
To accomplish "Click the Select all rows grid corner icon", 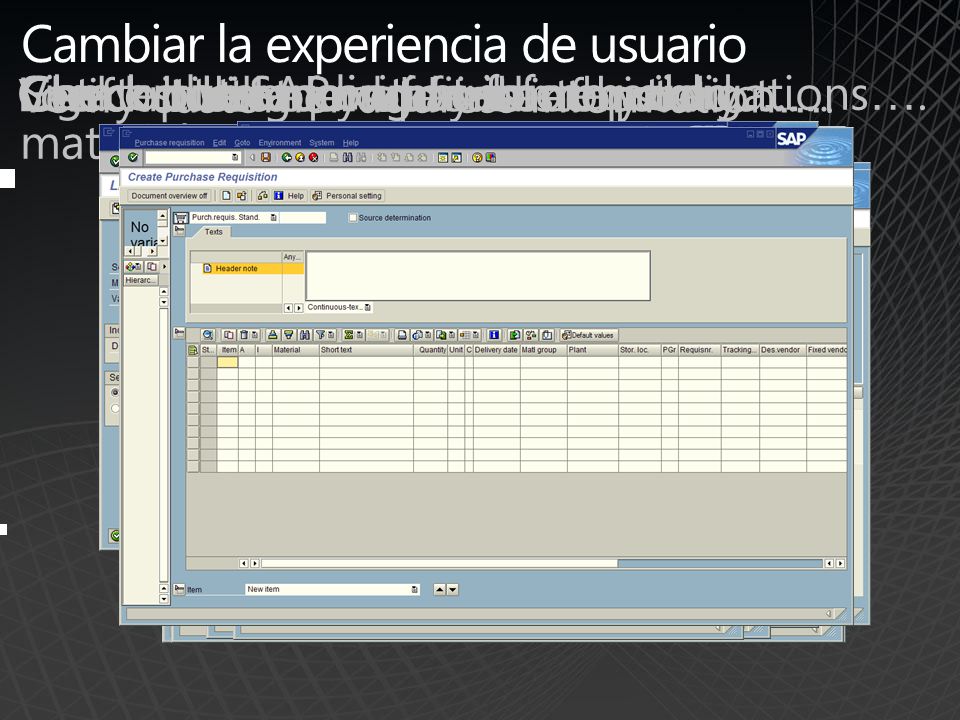I will coord(193,350).
